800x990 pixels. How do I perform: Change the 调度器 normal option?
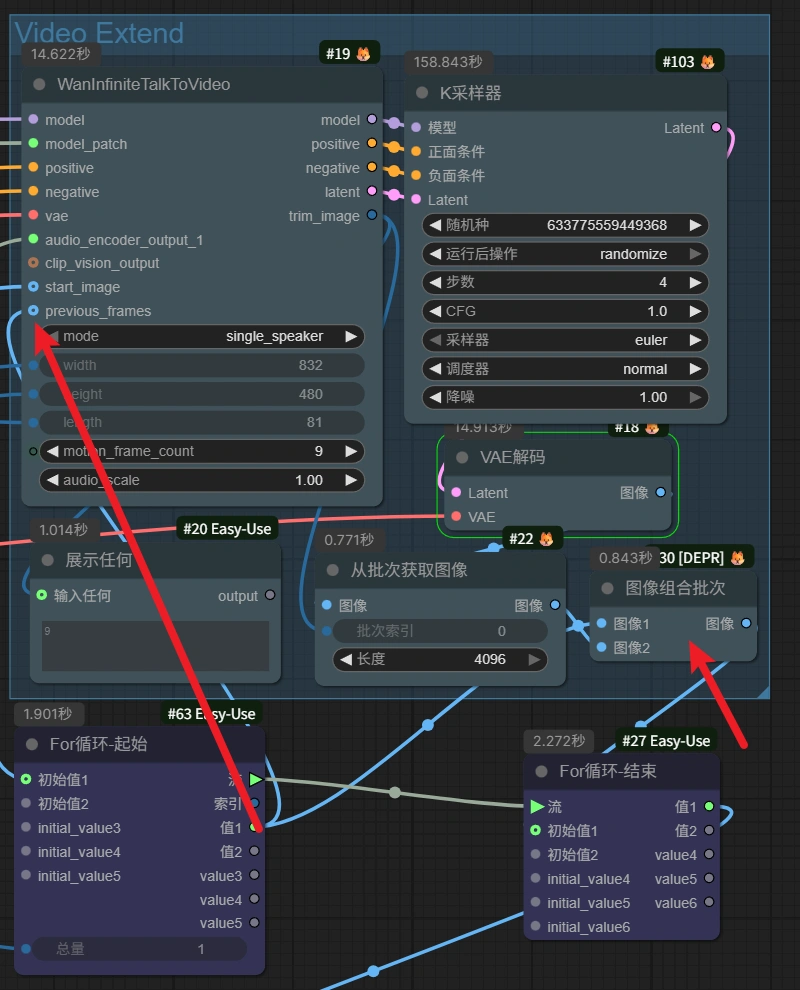tap(565, 369)
